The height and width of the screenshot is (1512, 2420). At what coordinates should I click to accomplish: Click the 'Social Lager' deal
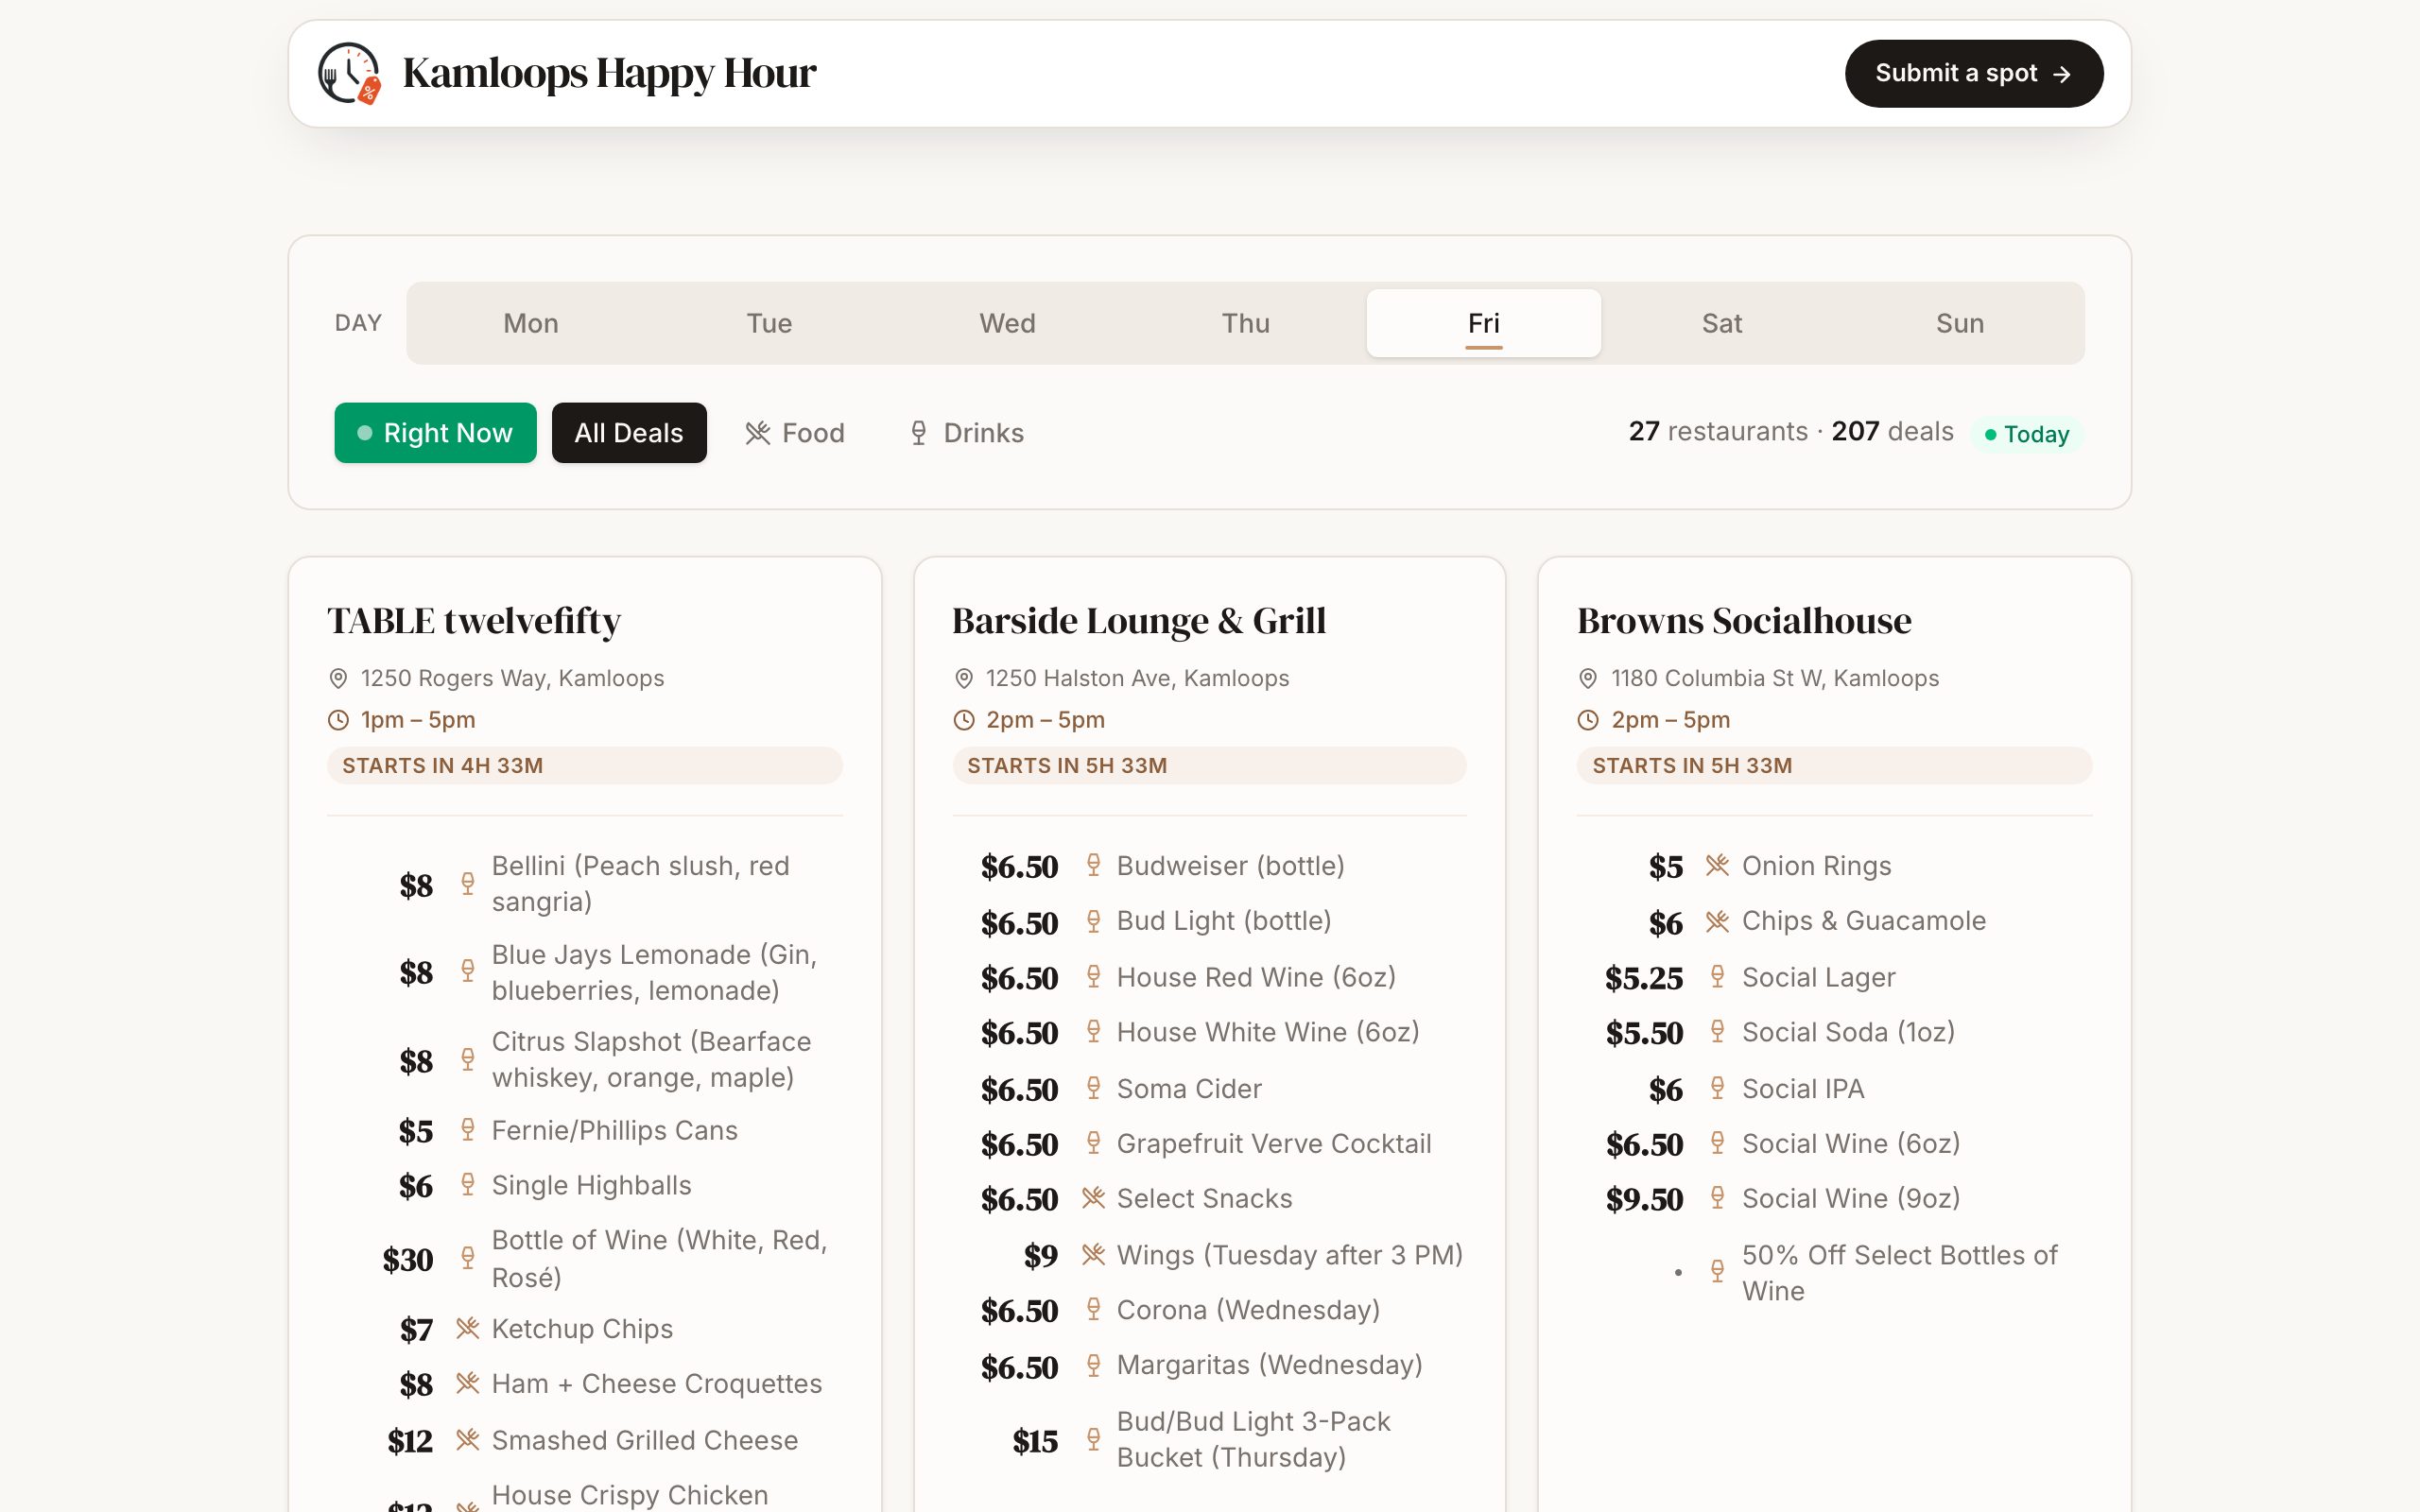tap(1818, 977)
